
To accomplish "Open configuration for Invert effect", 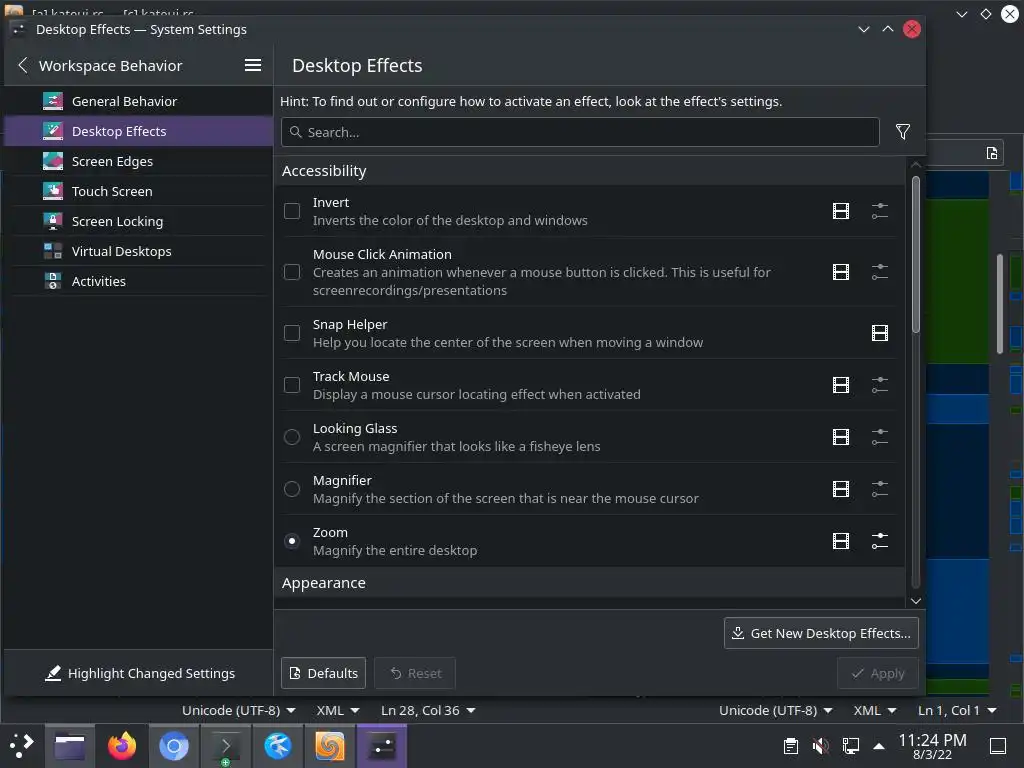I will pyautogui.click(x=880, y=211).
